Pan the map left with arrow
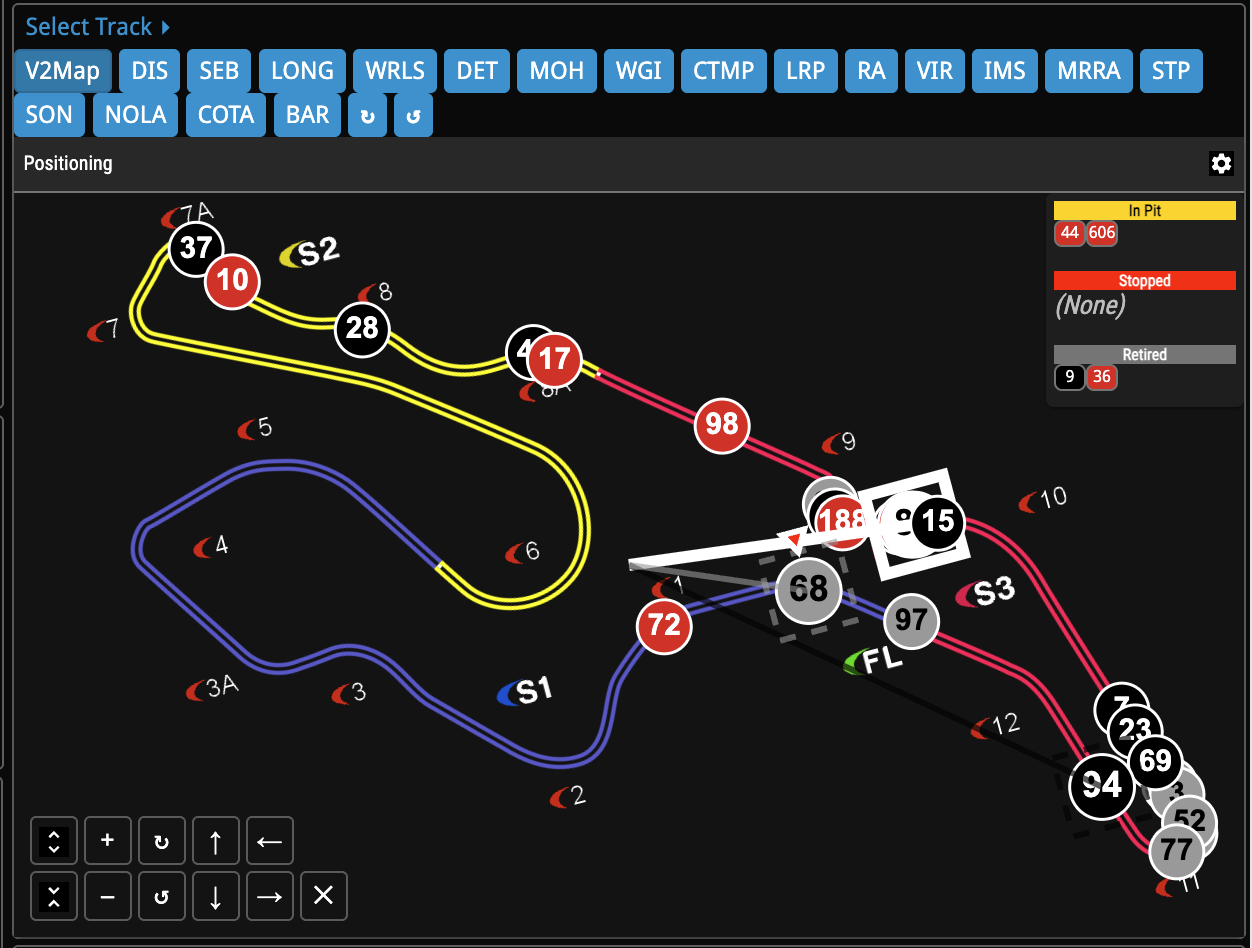 pyautogui.click(x=269, y=840)
